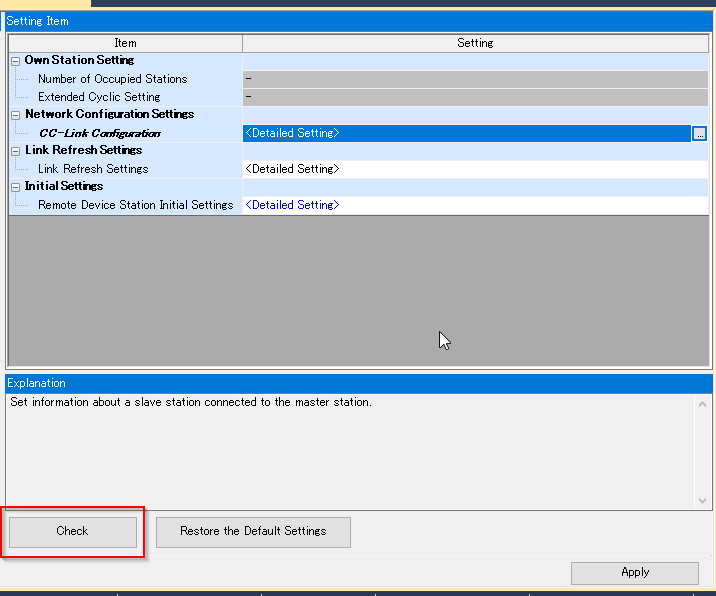716x596 pixels.
Task: Click the Setting column header
Action: point(475,43)
